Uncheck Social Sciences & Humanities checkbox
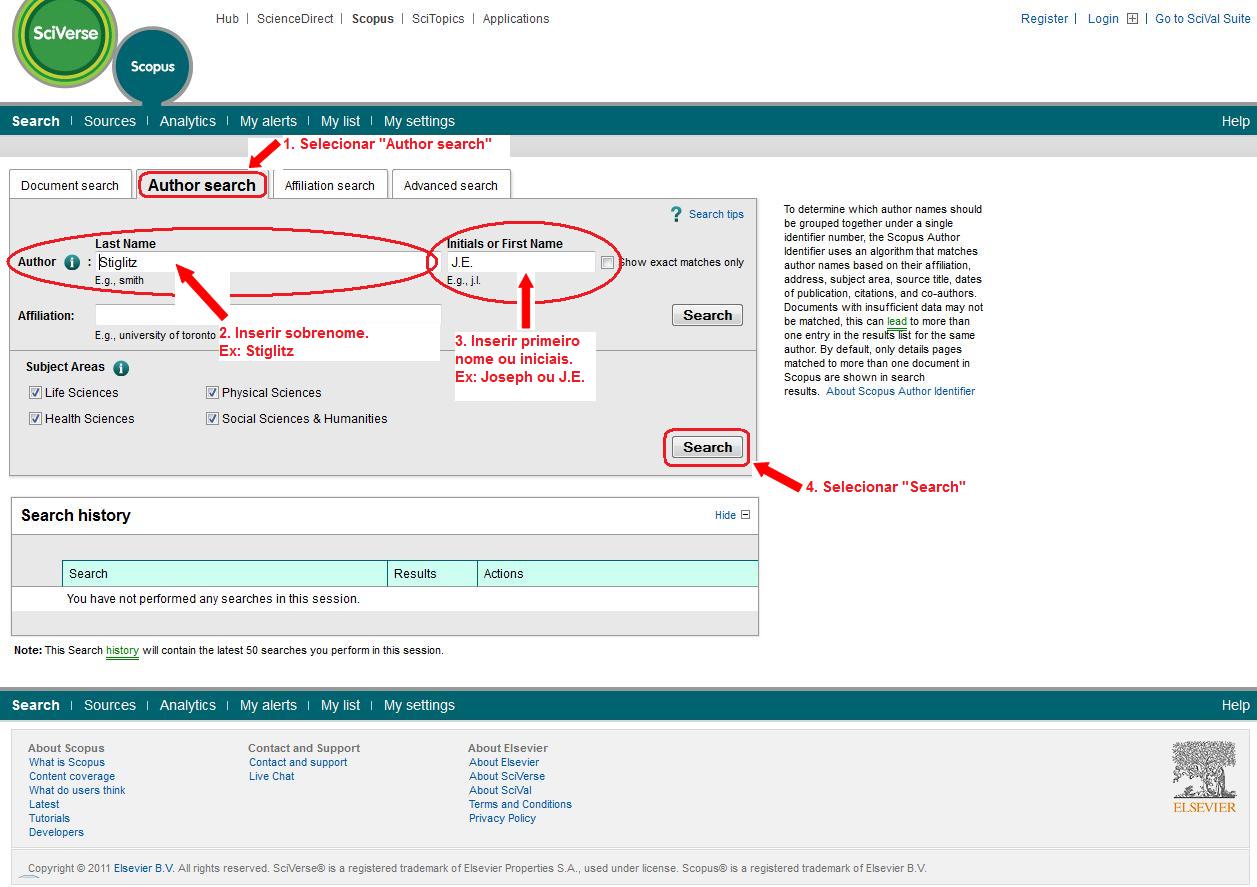The image size is (1257, 887). (212, 419)
